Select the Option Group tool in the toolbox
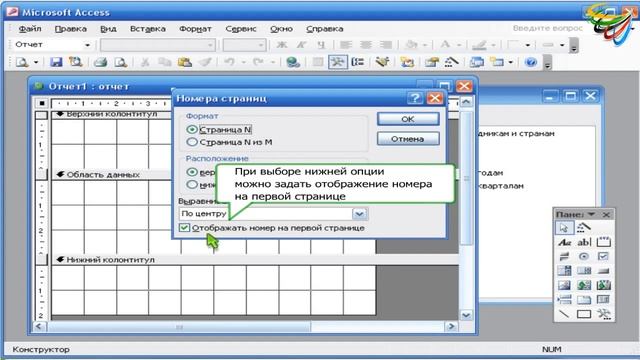 [604, 242]
